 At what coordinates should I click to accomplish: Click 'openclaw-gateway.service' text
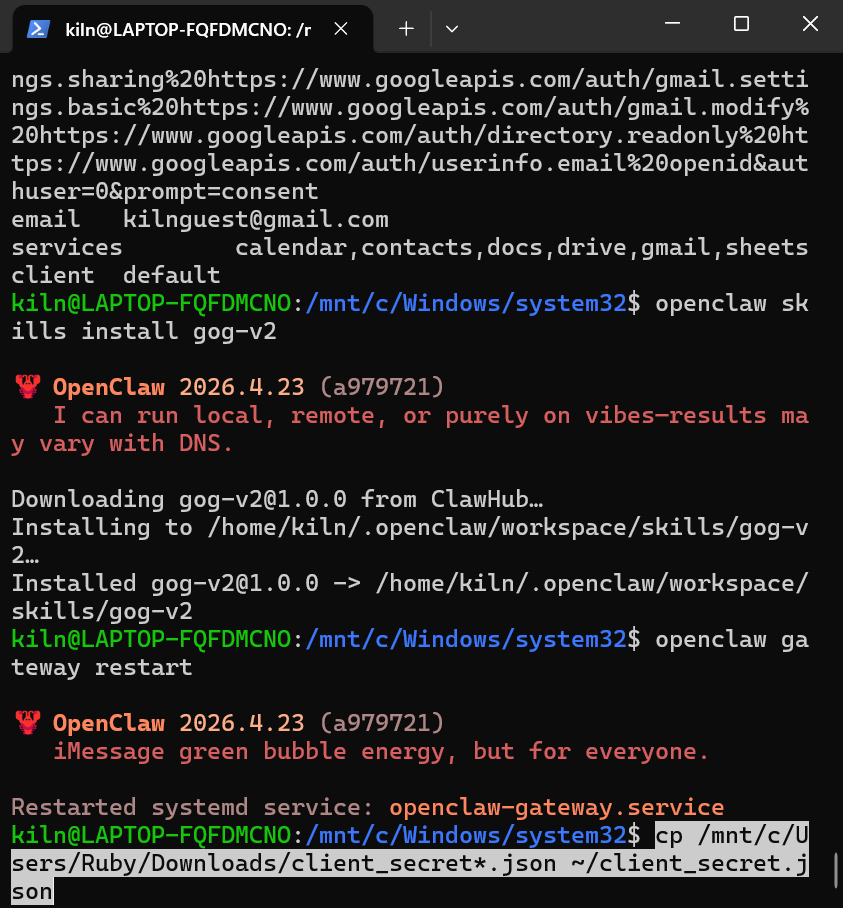556,807
